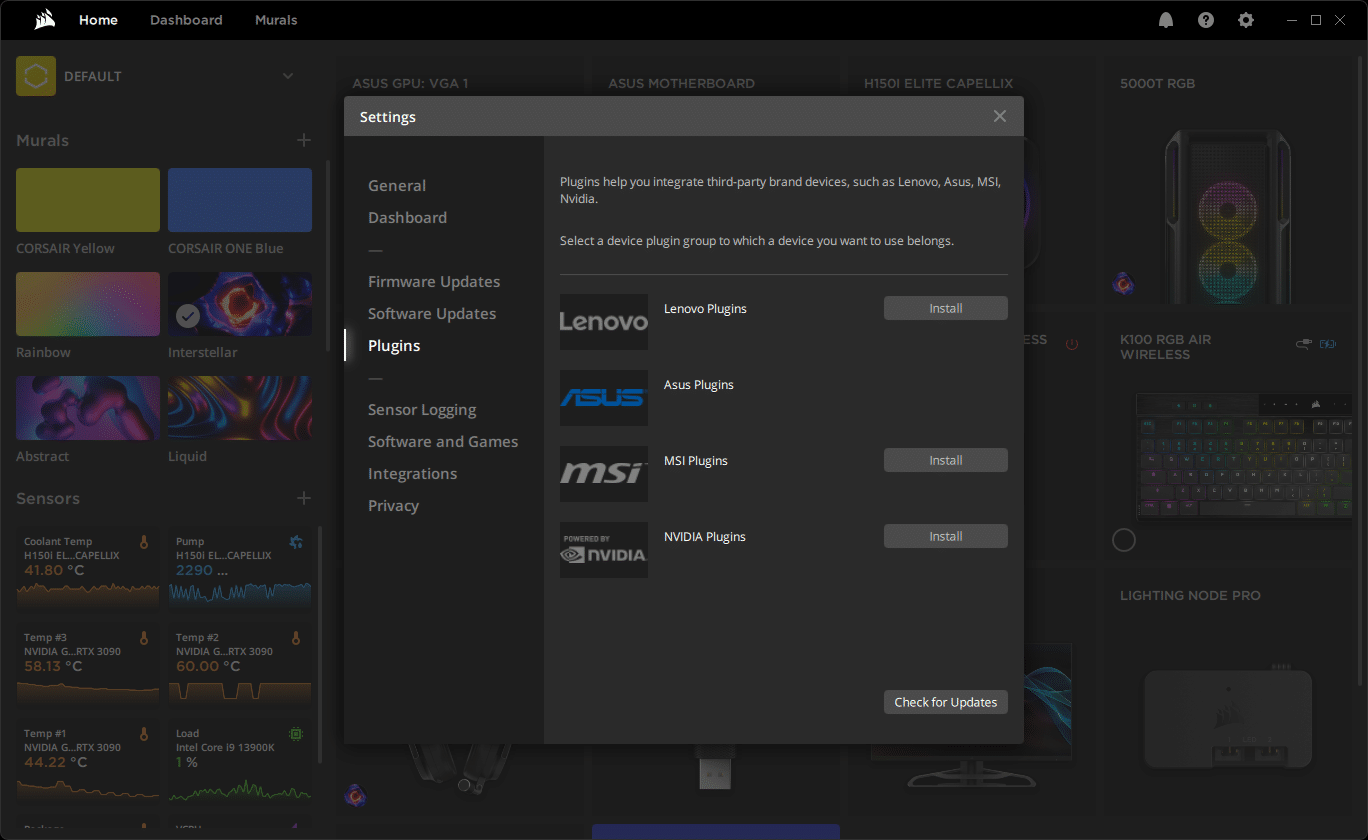
Task: Open the settings gear icon
Action: pyautogui.click(x=1245, y=20)
